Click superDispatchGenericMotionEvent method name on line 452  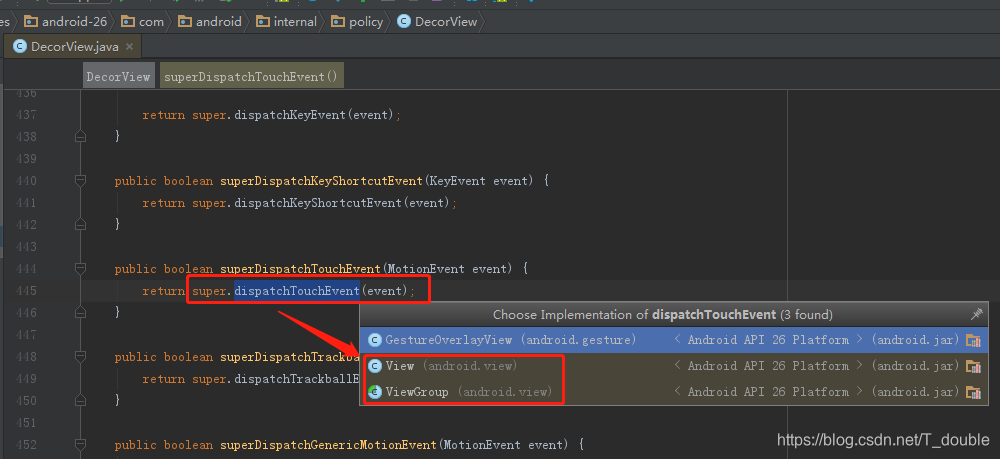pyautogui.click(x=328, y=444)
